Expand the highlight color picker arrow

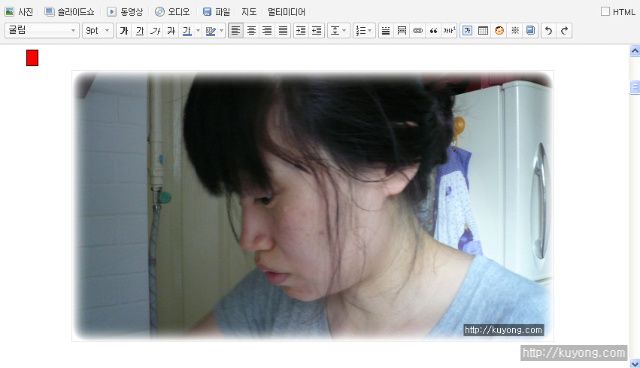point(222,31)
